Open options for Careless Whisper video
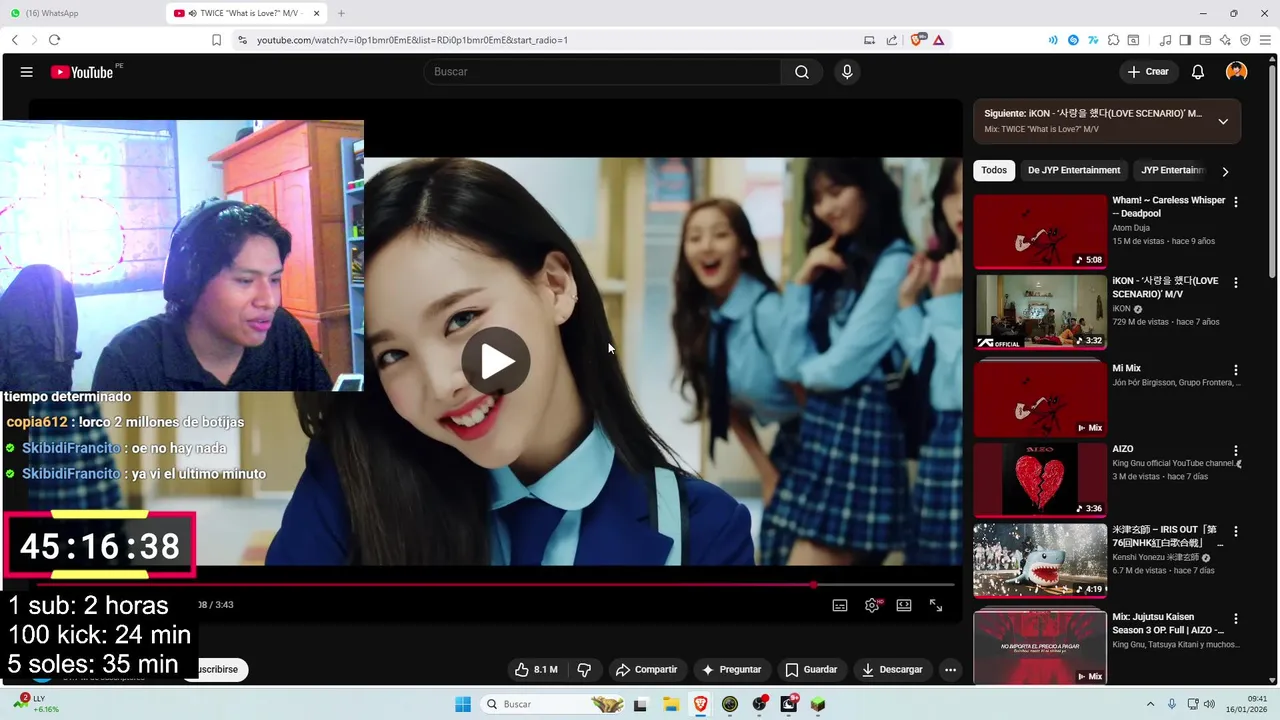Viewport: 1280px width, 720px height. [x=1236, y=202]
